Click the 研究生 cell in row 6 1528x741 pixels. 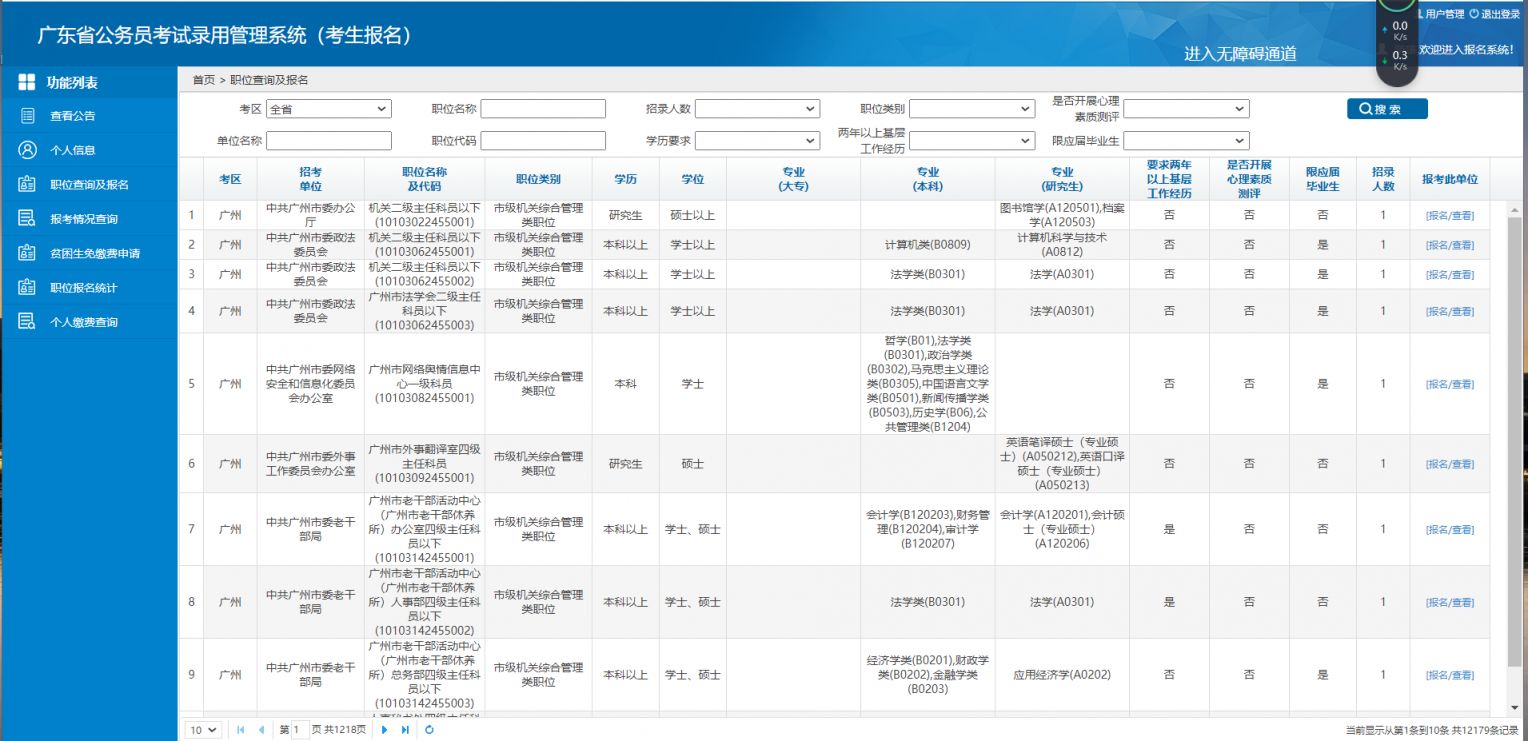625,464
